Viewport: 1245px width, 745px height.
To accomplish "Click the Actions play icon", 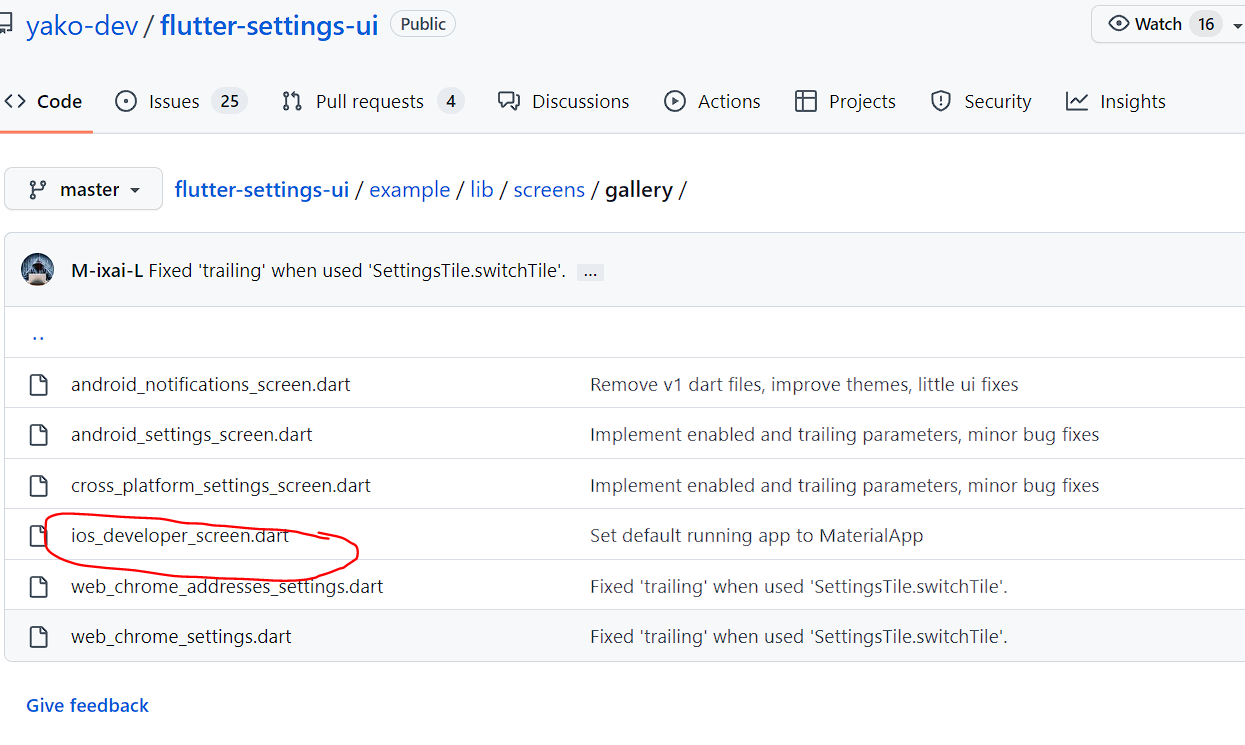I will pos(675,101).
